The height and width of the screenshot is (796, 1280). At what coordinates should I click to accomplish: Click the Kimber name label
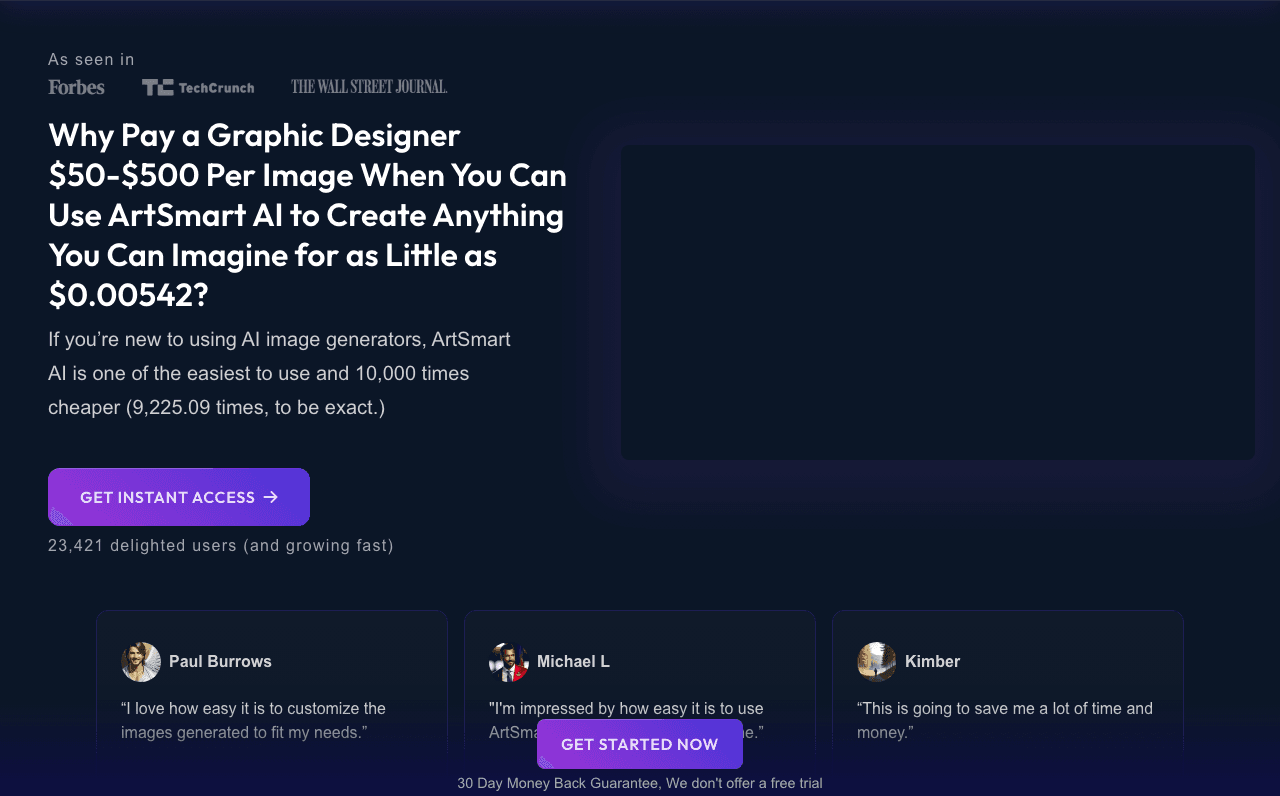point(932,662)
